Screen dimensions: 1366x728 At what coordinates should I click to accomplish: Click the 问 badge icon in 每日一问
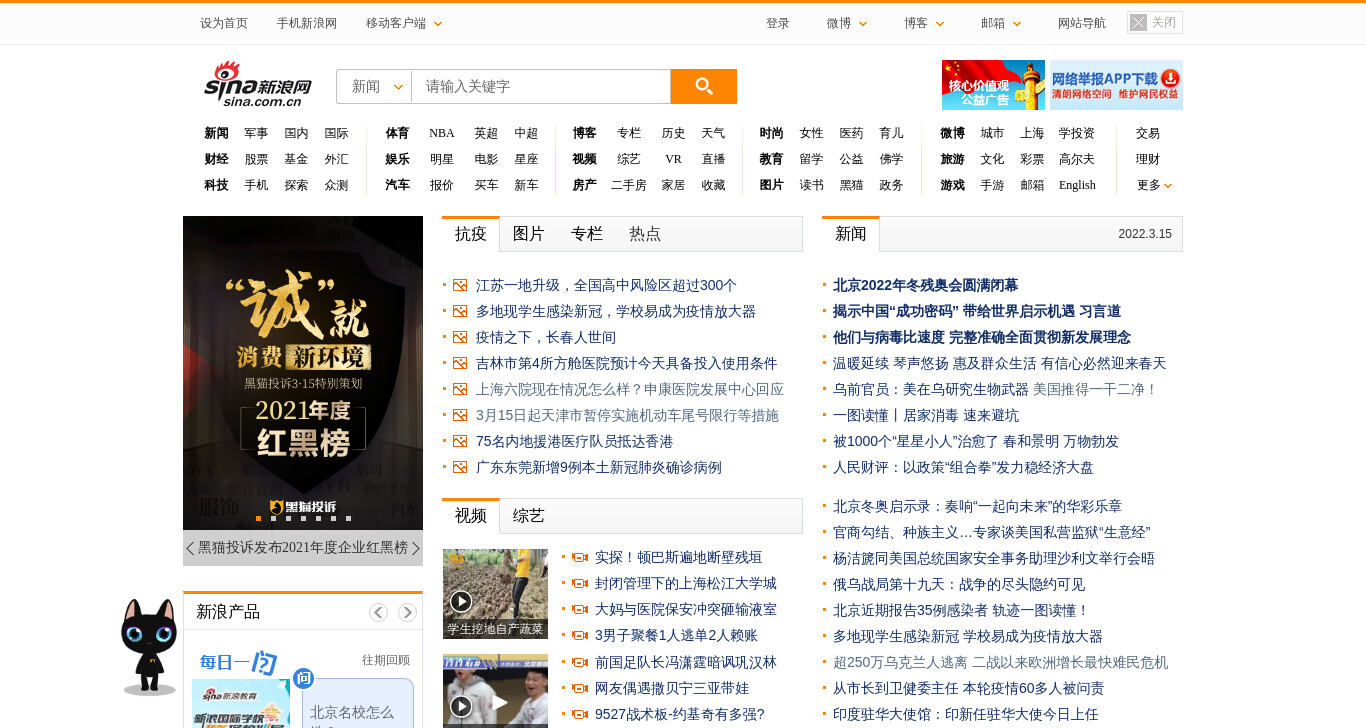pos(304,679)
